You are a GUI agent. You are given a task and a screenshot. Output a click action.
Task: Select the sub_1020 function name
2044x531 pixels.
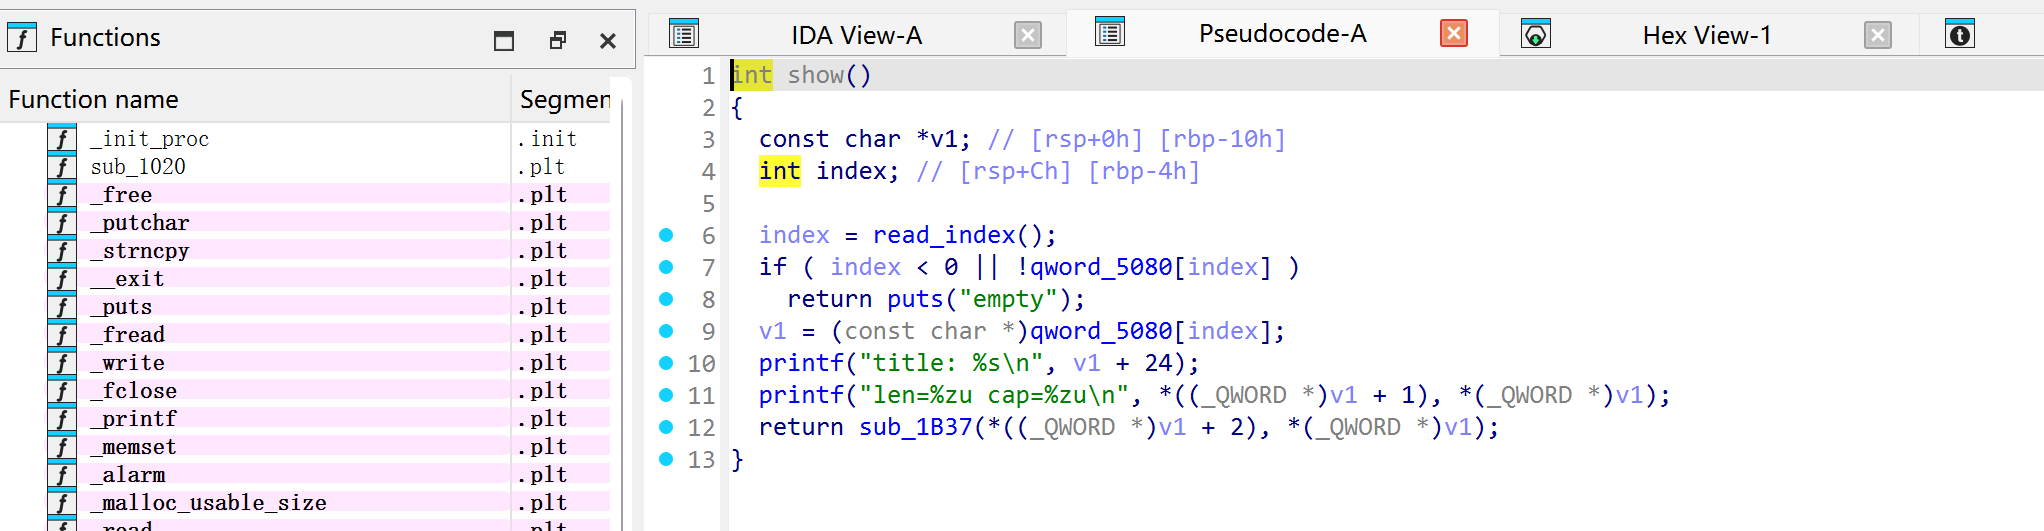[x=138, y=167]
